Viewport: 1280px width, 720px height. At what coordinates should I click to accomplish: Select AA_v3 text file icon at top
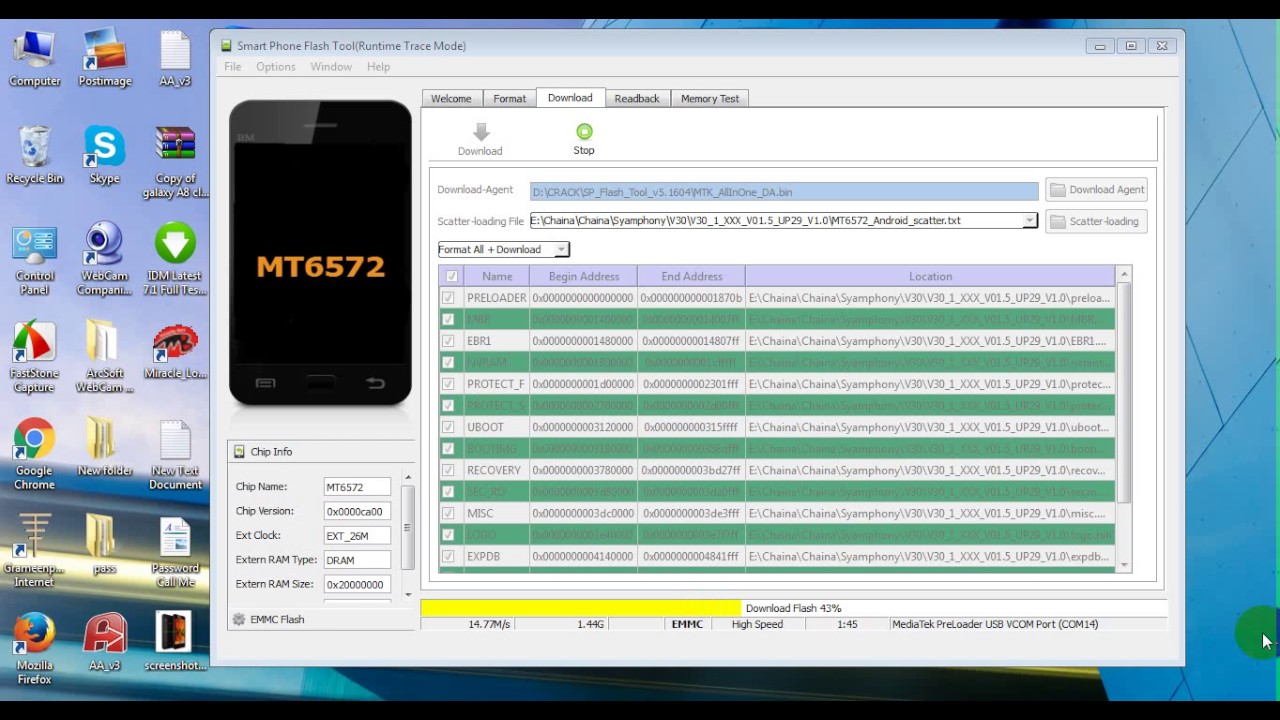[x=175, y=60]
